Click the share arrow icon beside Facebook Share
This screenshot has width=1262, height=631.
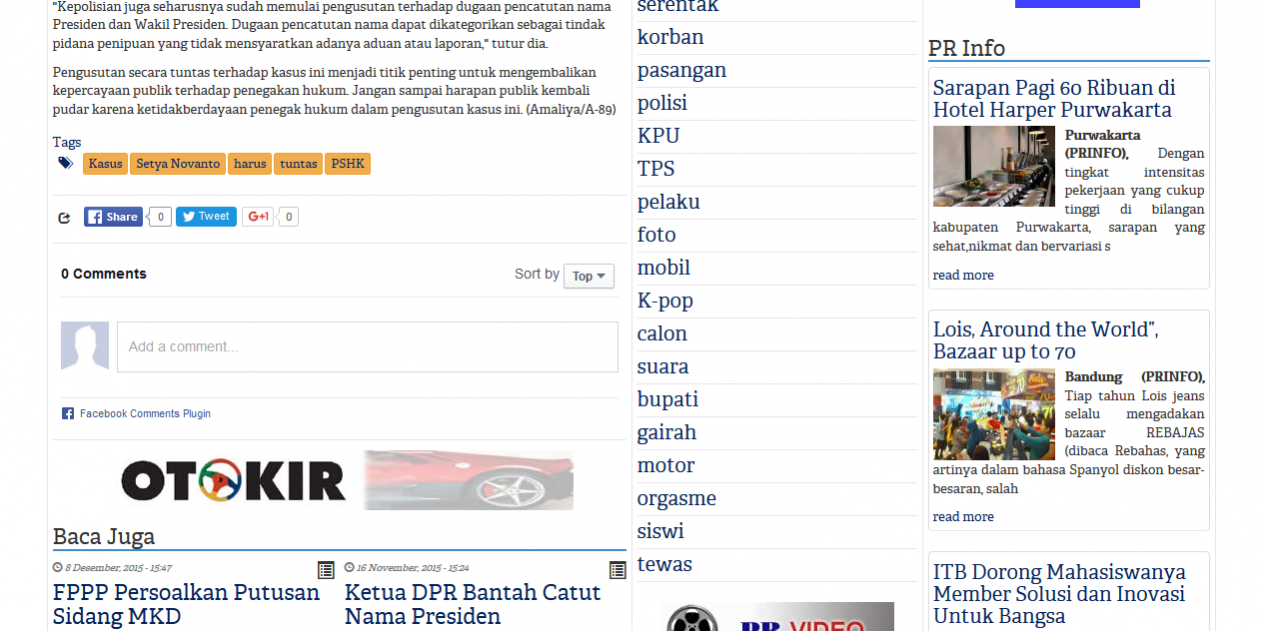click(x=64, y=218)
